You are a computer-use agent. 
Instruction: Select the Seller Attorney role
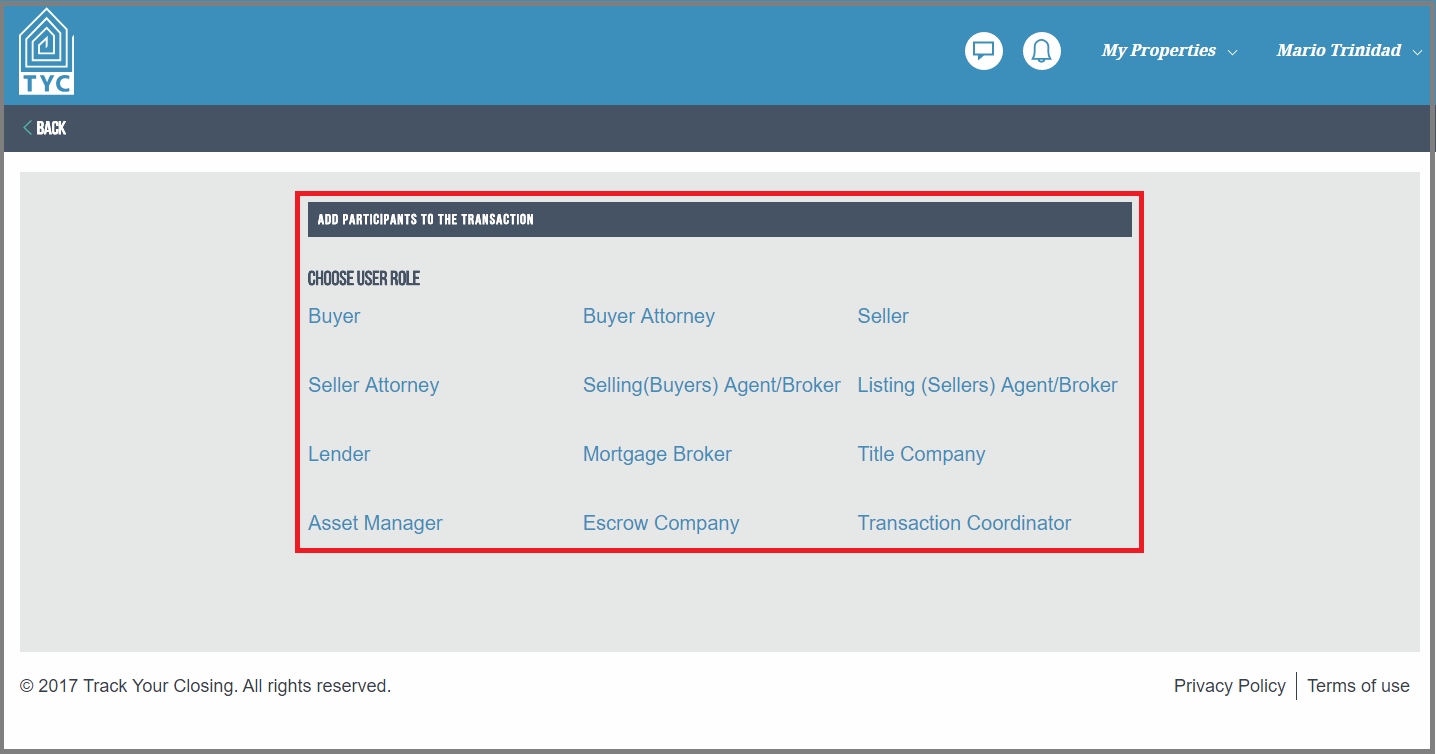[373, 385]
